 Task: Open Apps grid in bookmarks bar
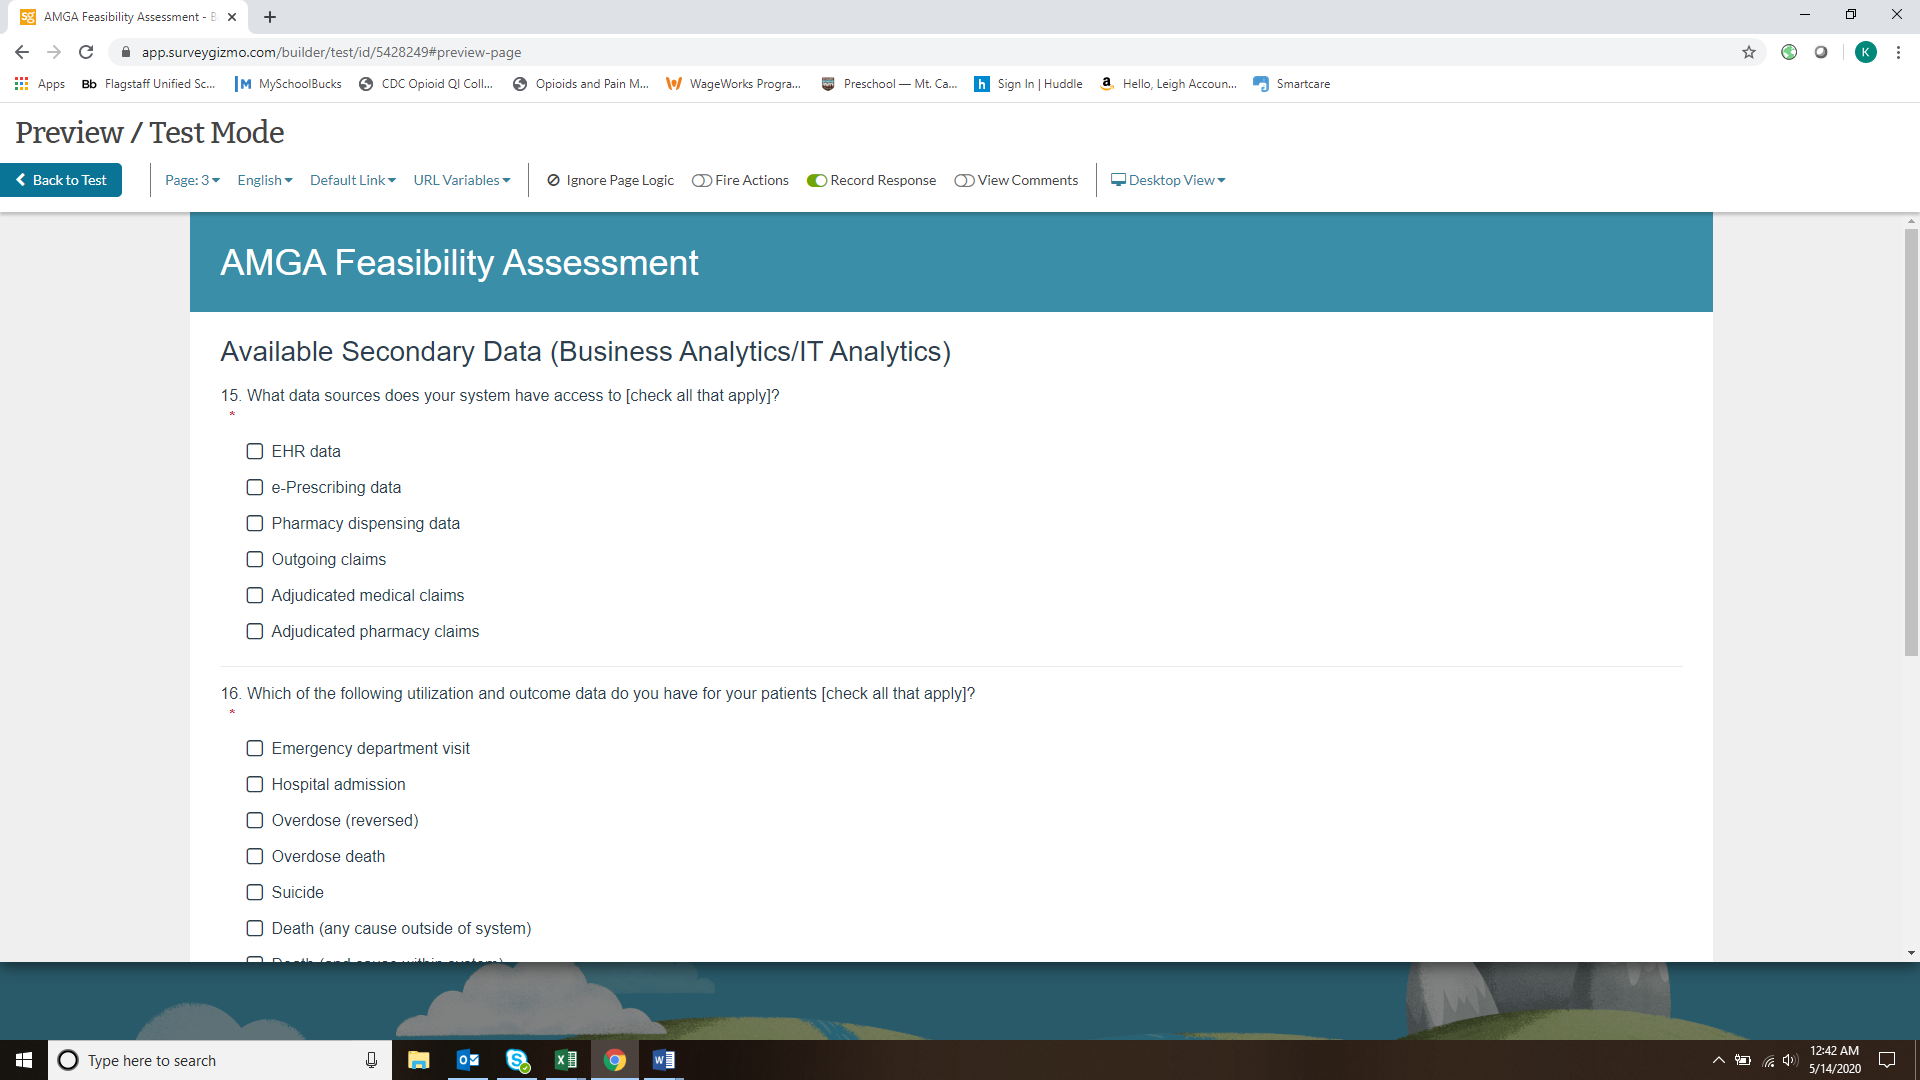pyautogui.click(x=40, y=84)
